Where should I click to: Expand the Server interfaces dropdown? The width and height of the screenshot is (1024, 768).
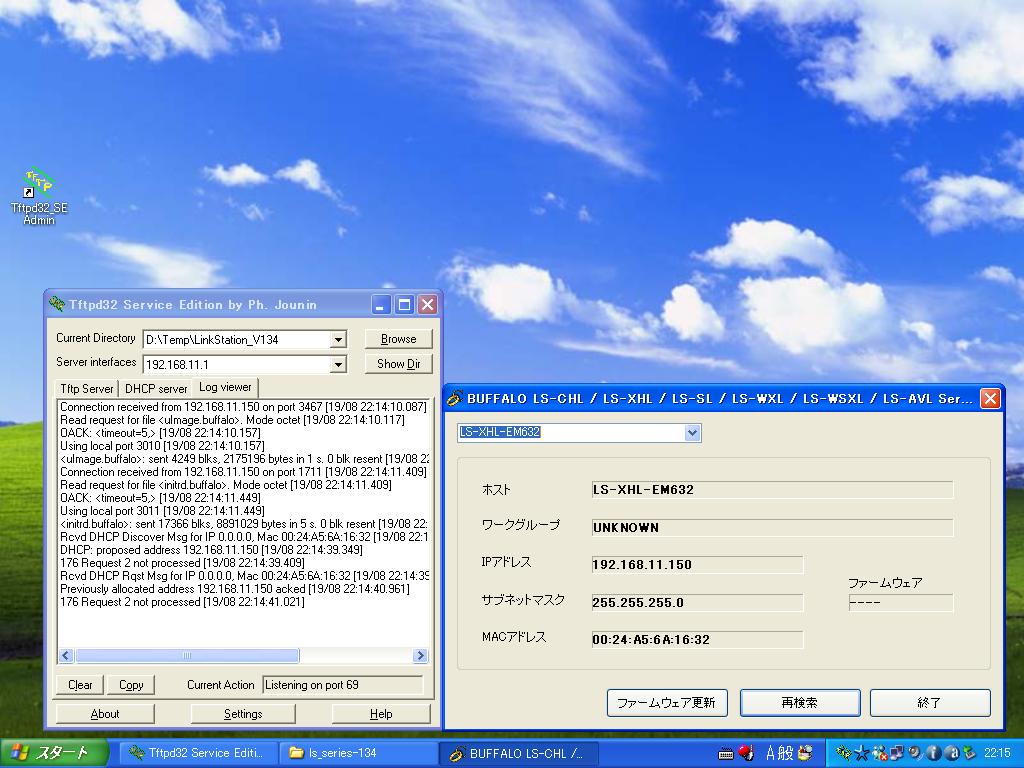pyautogui.click(x=338, y=364)
